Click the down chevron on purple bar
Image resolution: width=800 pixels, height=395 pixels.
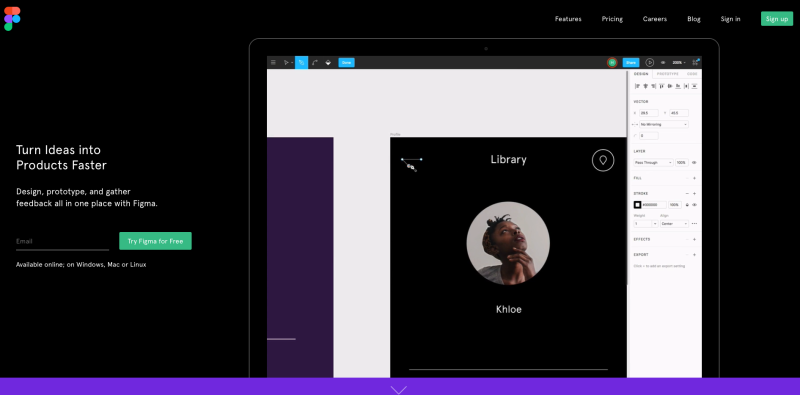click(x=398, y=390)
